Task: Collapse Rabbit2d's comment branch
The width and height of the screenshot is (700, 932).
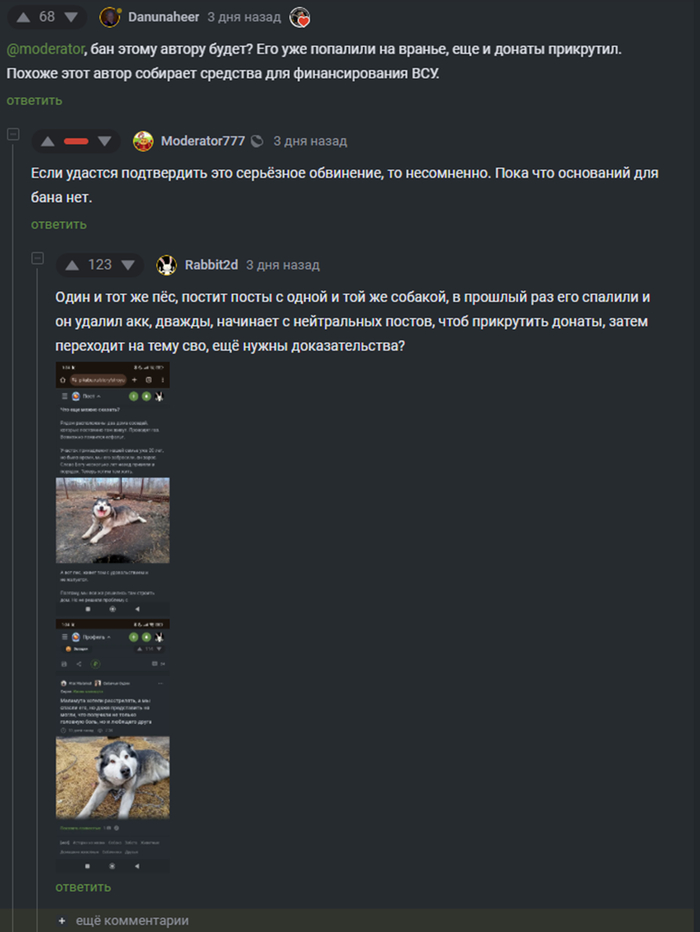Action: coord(37,258)
